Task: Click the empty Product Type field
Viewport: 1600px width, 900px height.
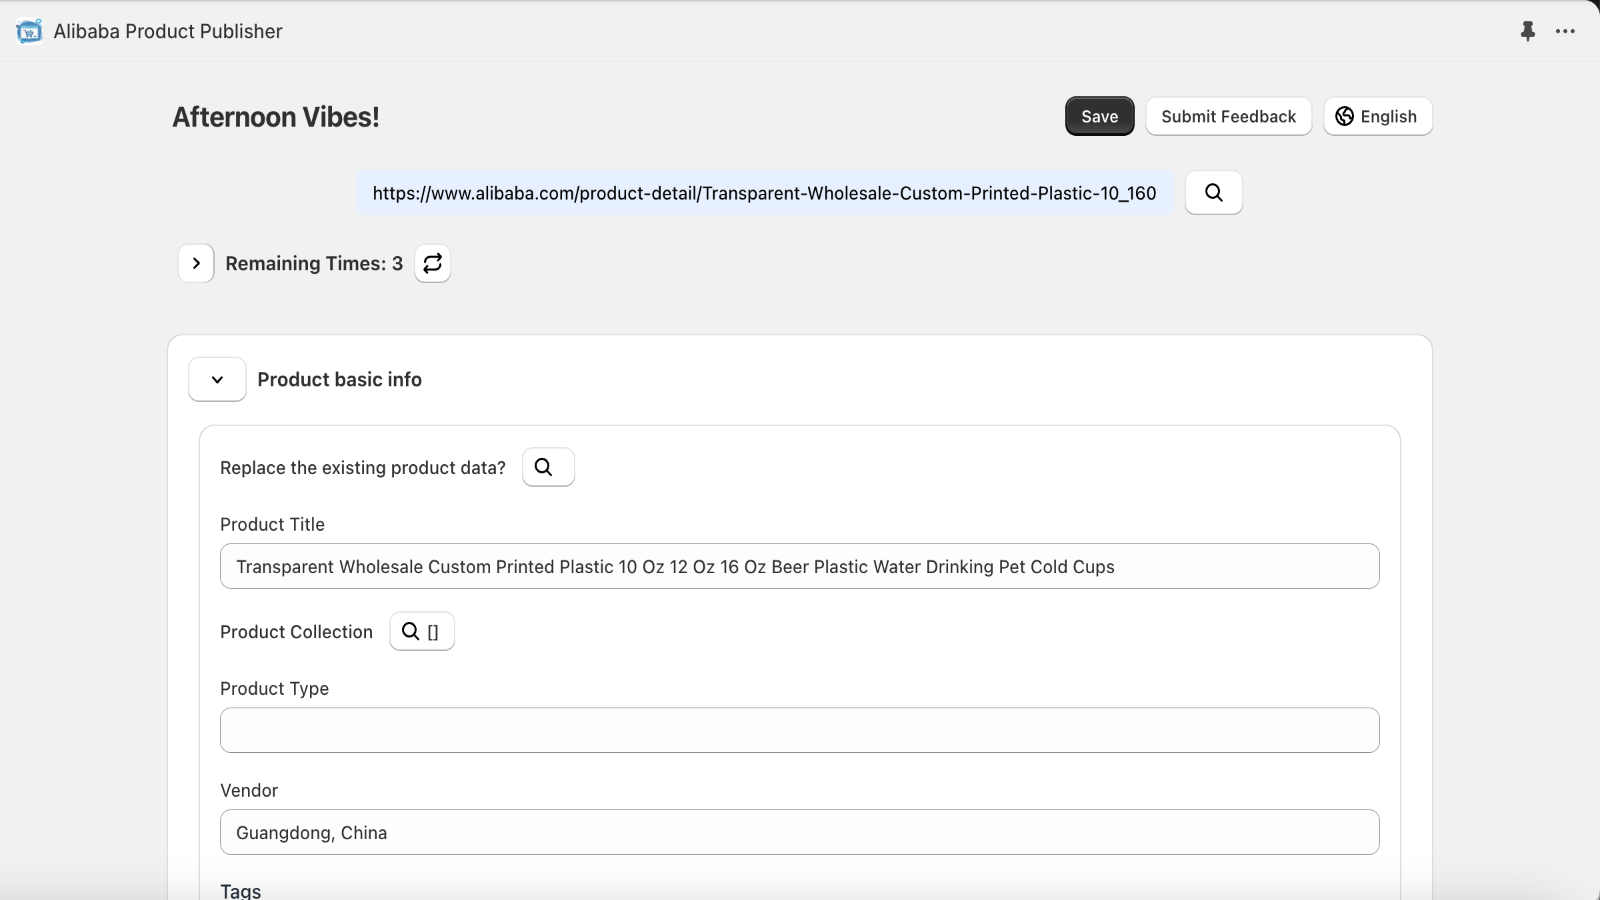Action: click(x=799, y=730)
